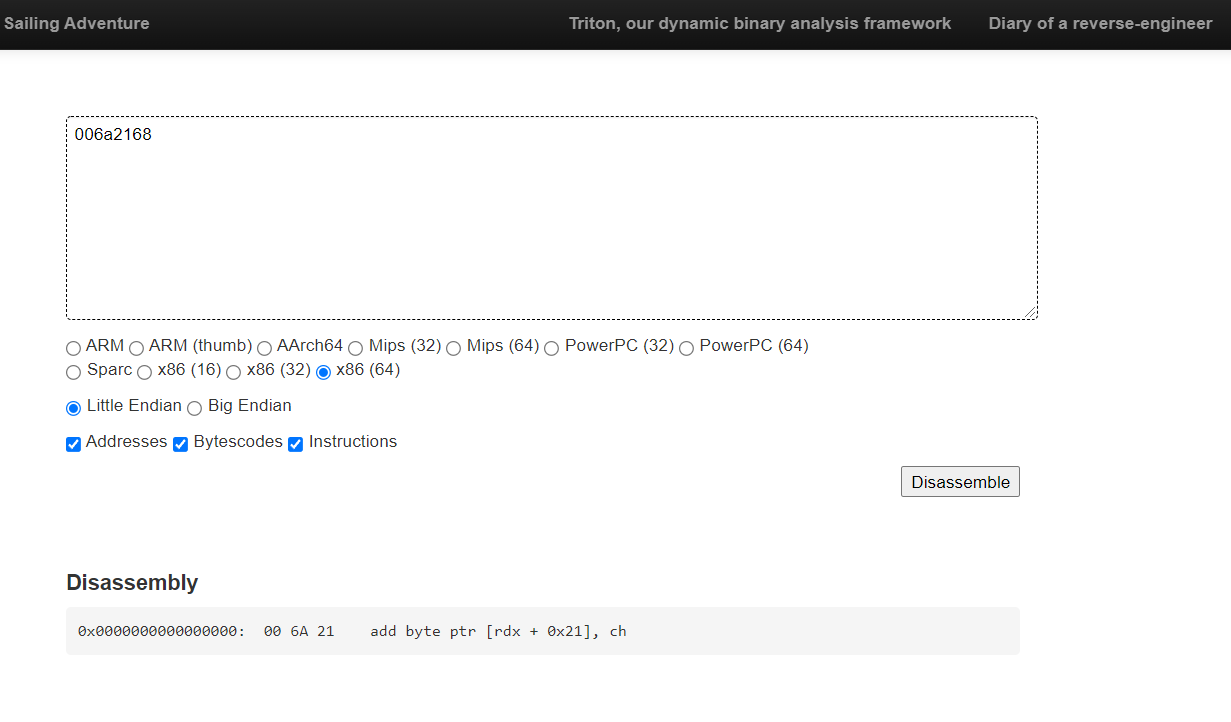Toggle the Bytescodes checkbox
The height and width of the screenshot is (722, 1231).
(x=180, y=444)
